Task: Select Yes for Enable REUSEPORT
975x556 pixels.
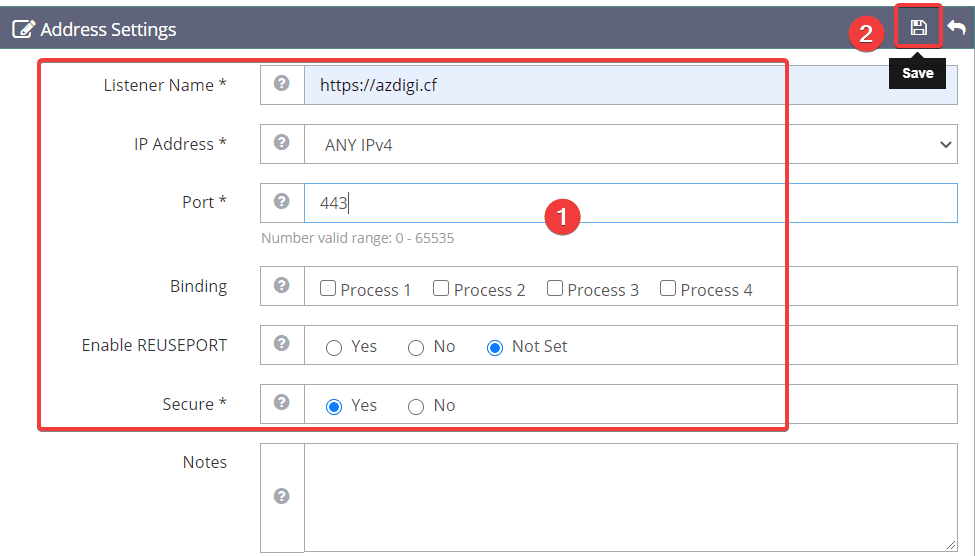Action: pyautogui.click(x=334, y=348)
